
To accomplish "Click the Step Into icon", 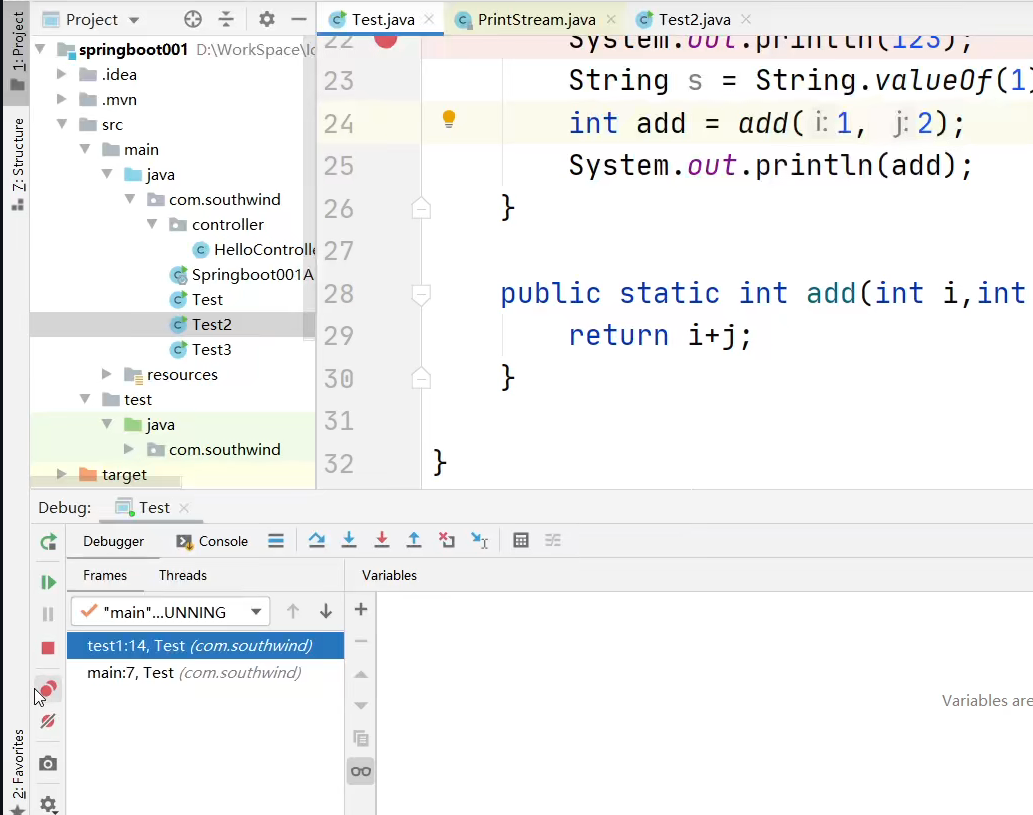I will pos(349,541).
